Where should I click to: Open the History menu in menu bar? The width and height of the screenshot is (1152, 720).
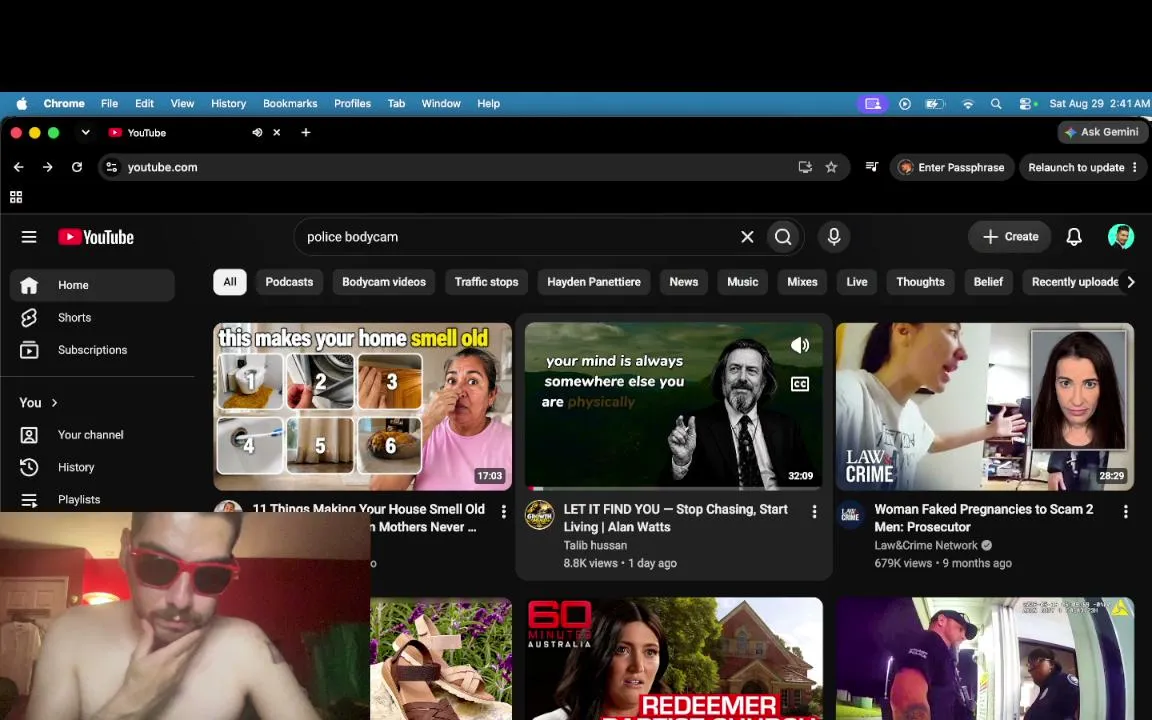[x=228, y=104]
